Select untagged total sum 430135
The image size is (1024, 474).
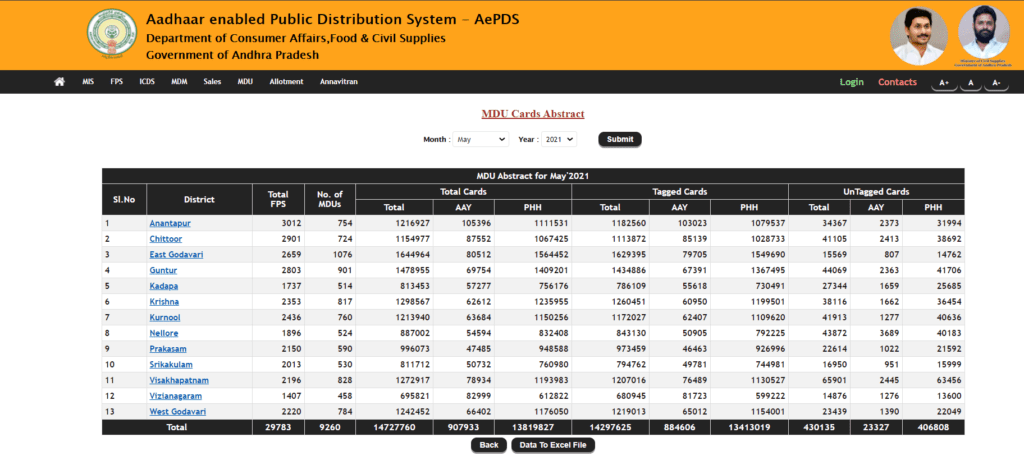(x=819, y=427)
